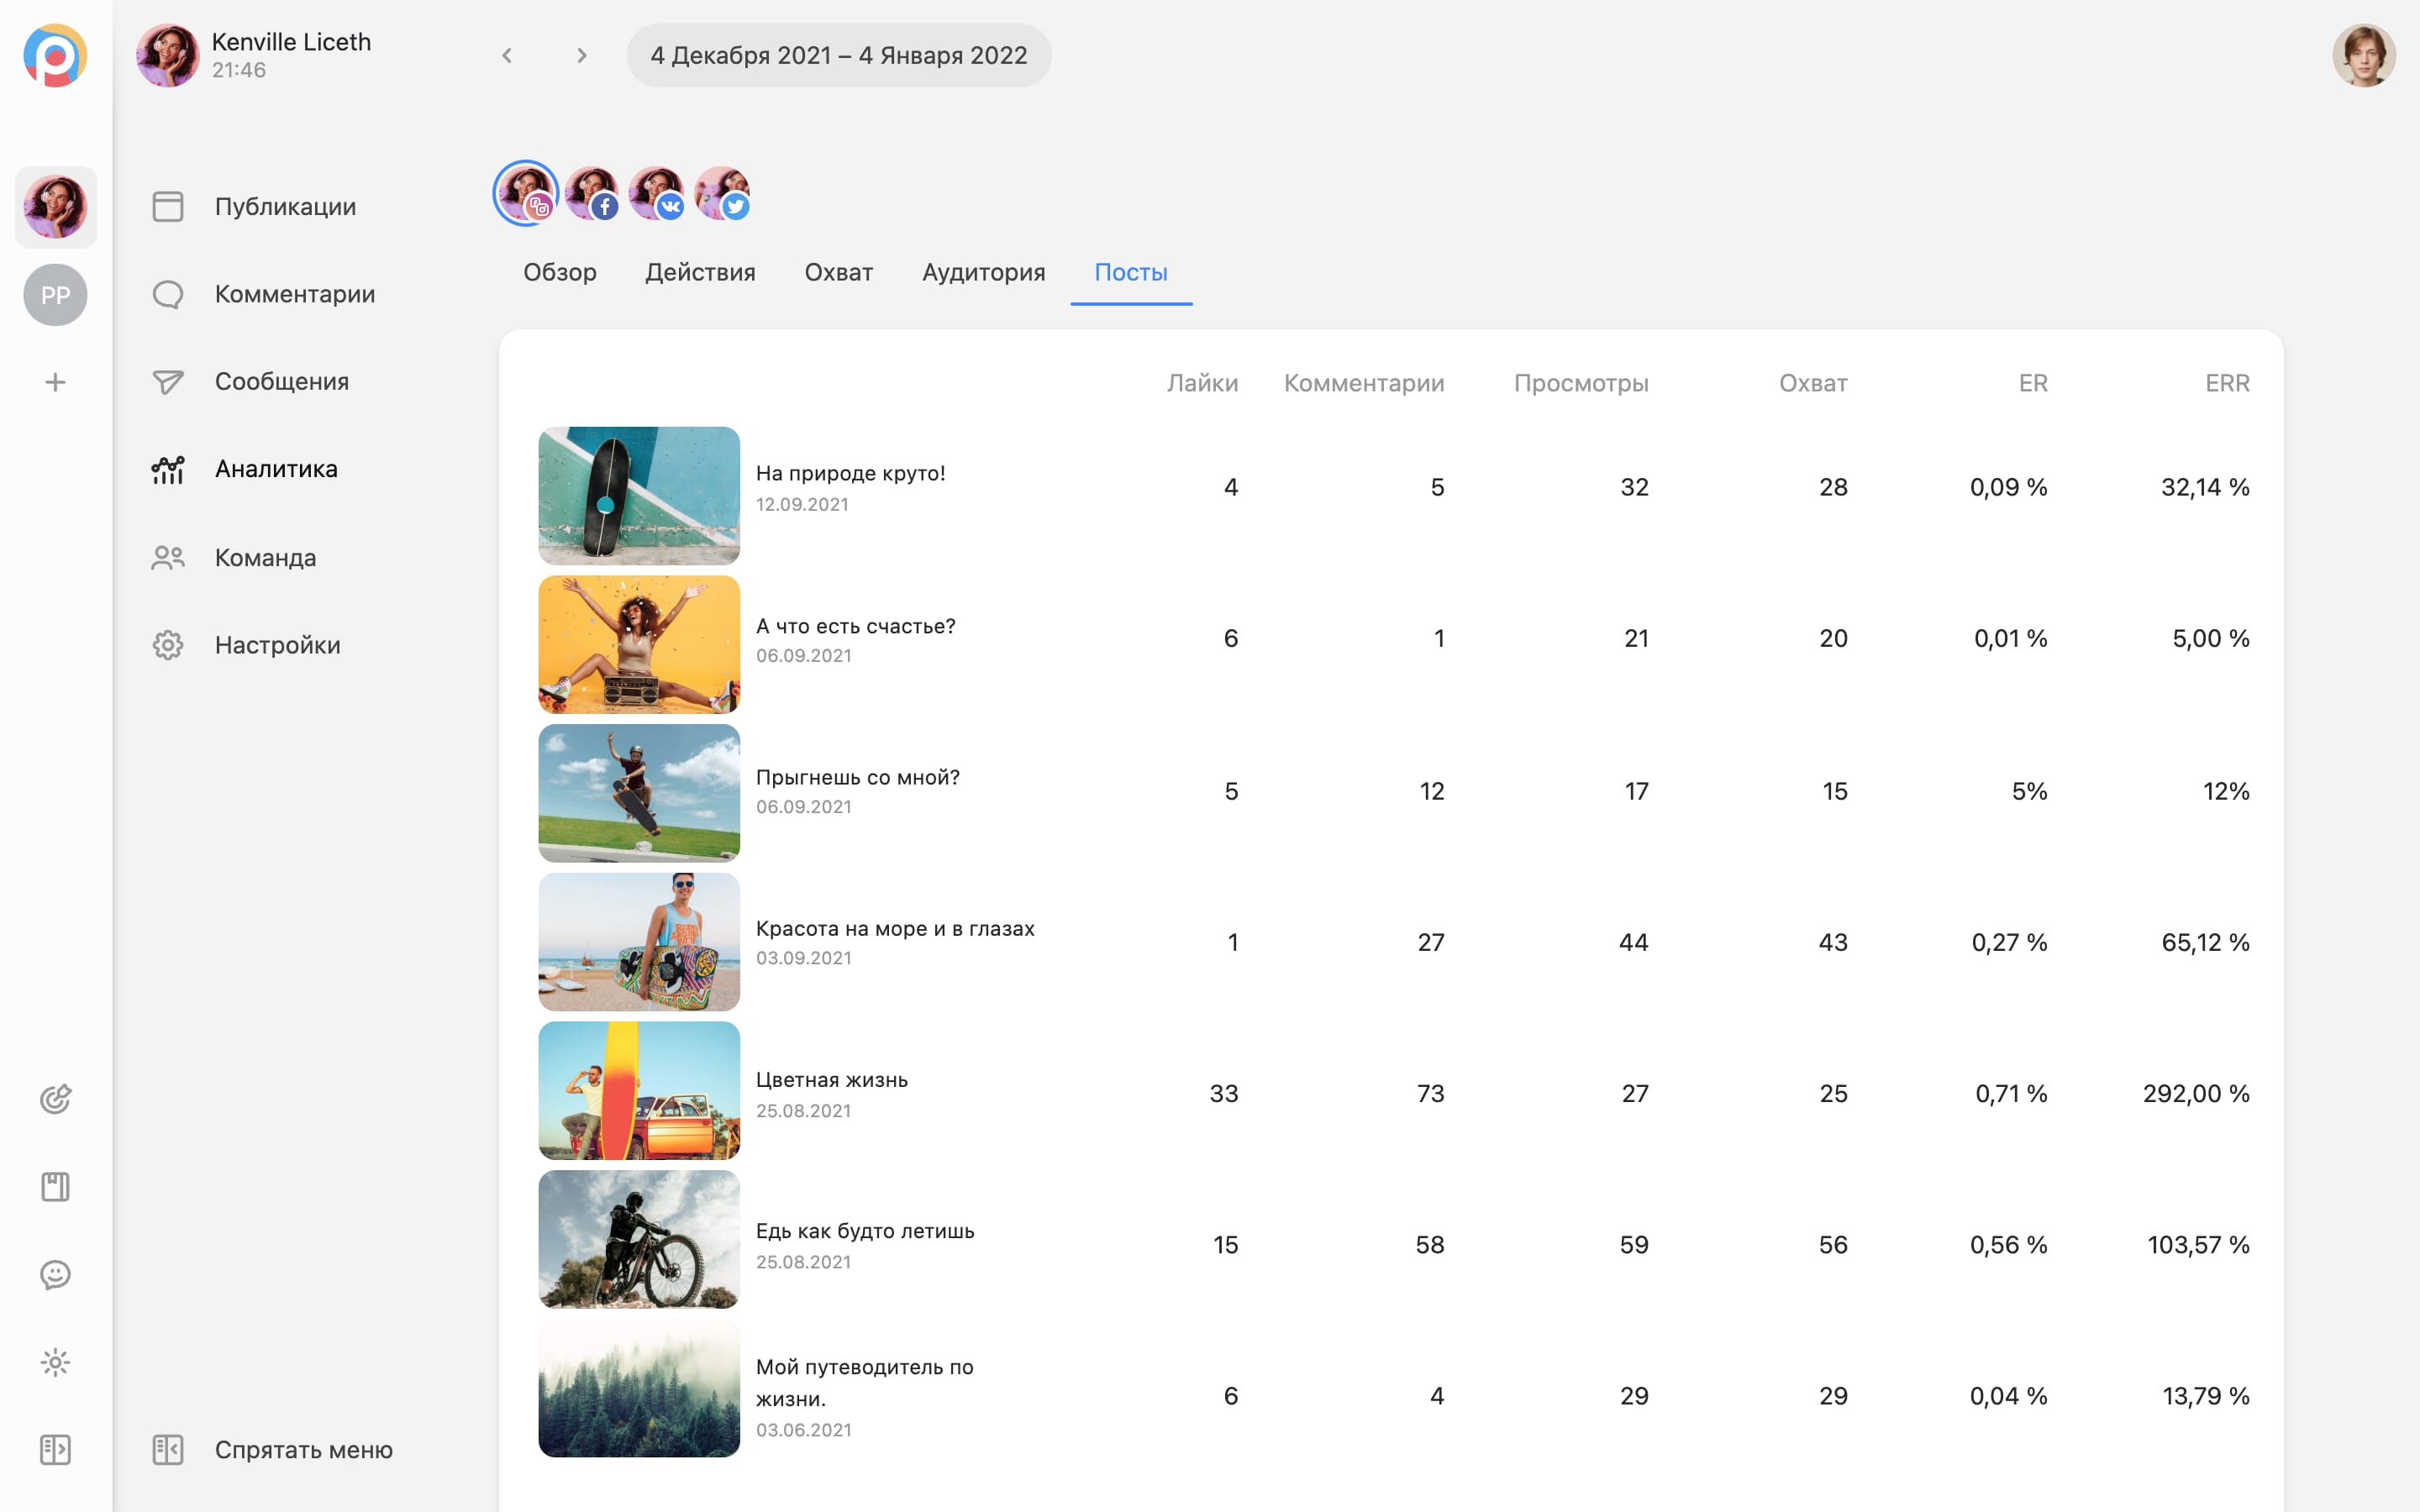
Task: Open Настройки in the side menu
Action: (277, 645)
